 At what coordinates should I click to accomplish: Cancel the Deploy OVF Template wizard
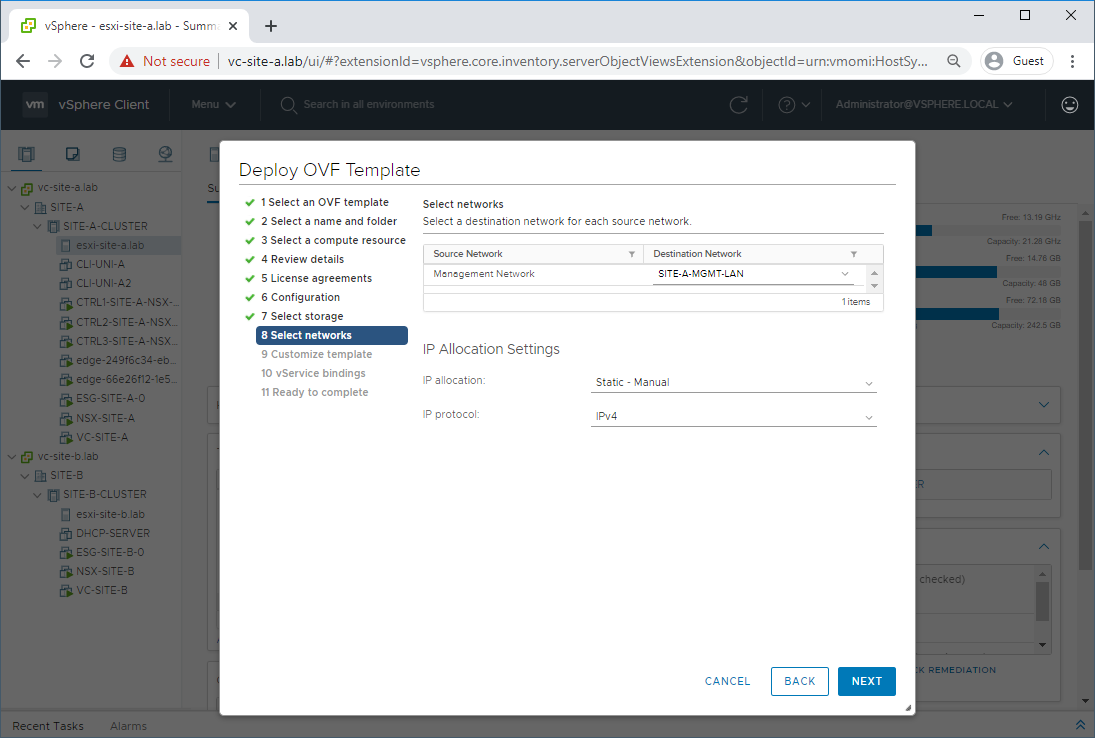pyautogui.click(x=727, y=681)
